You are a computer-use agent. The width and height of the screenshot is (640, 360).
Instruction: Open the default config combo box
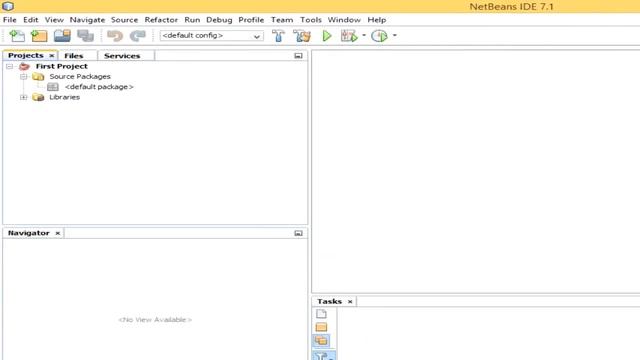[x=211, y=36]
